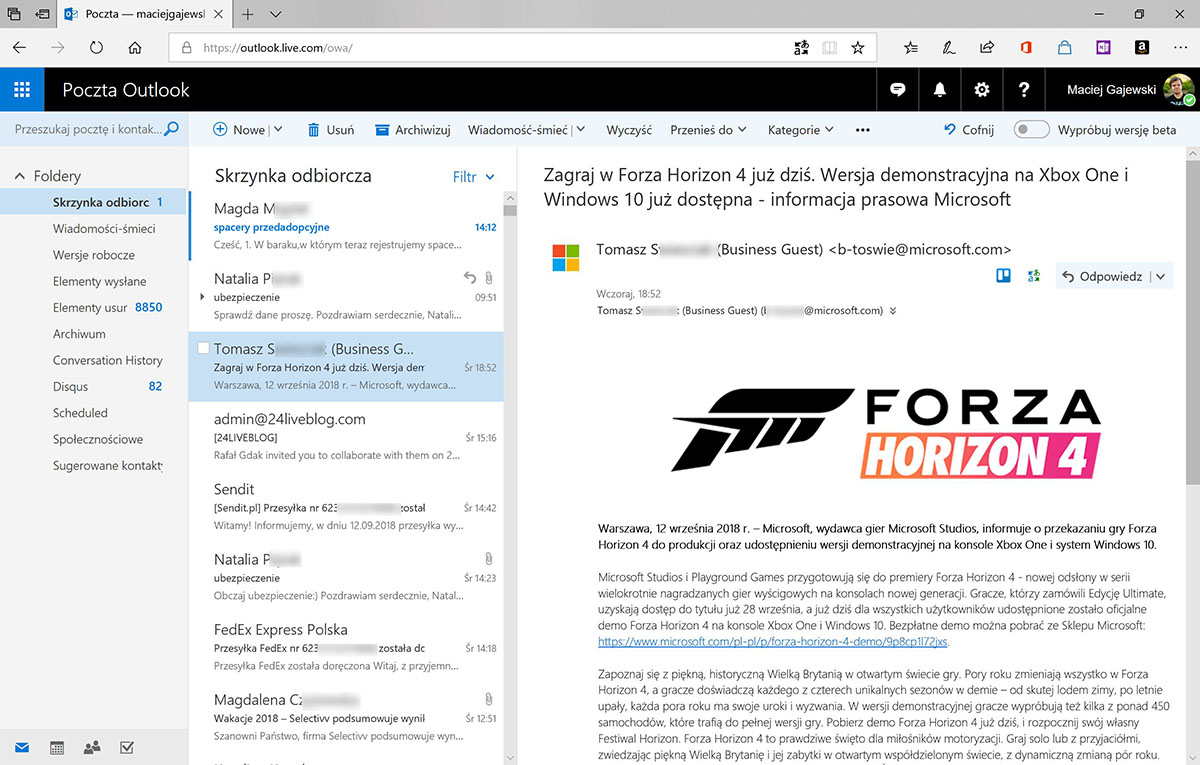Expand the Wiadomość-śmieć dropdown
Viewport: 1200px width, 765px height.
[x=580, y=129]
